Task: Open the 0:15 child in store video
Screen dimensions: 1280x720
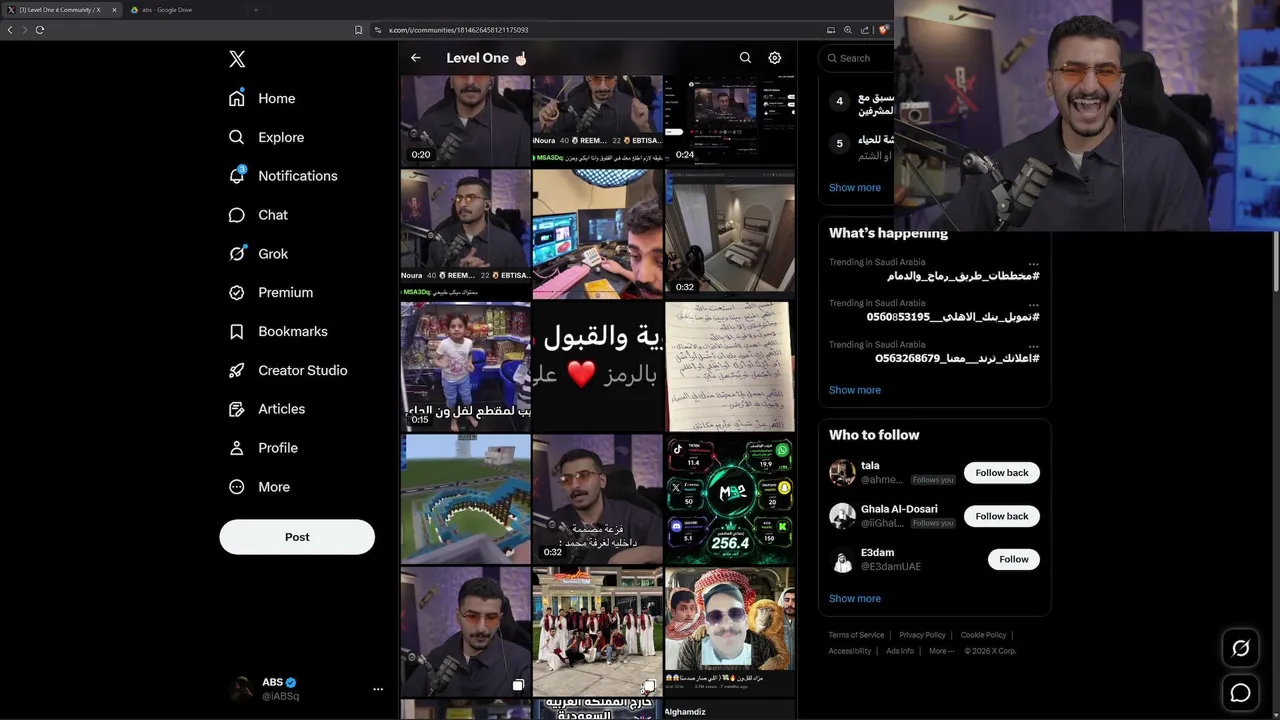Action: tap(466, 367)
